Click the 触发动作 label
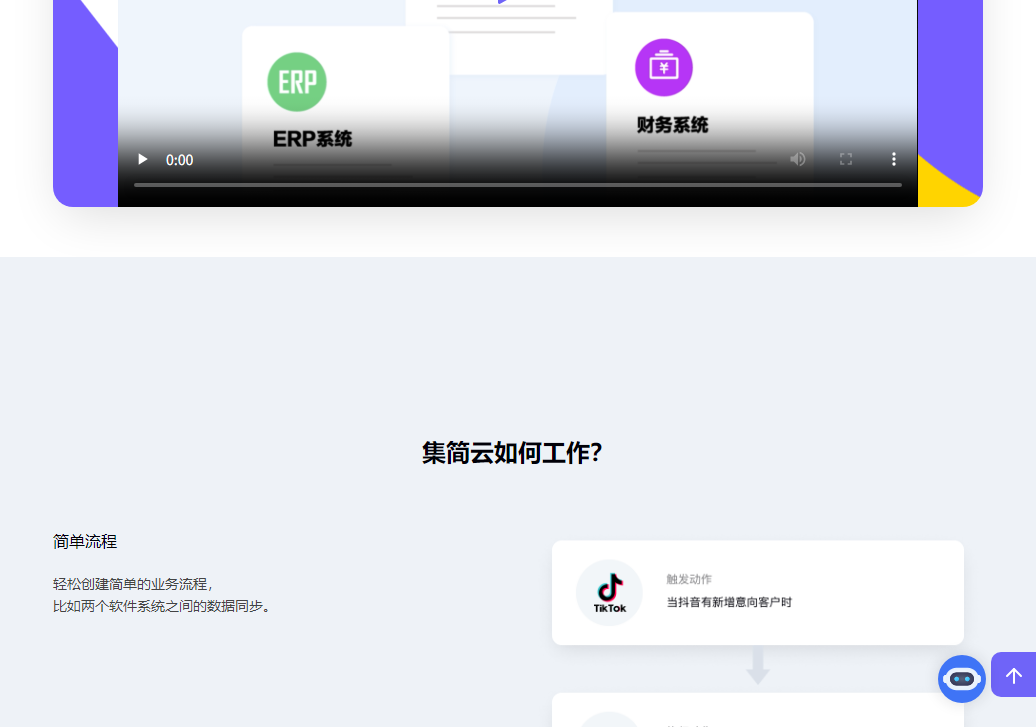This screenshot has height=727, width=1036. click(688, 579)
